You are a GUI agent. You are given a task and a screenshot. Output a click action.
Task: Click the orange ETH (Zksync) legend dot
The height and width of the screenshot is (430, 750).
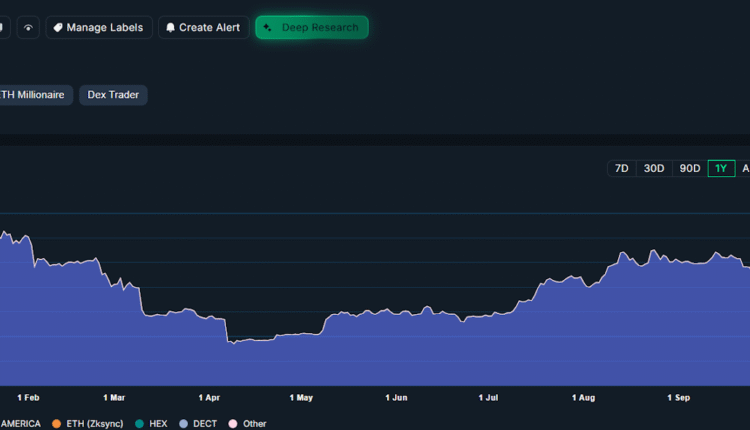coord(56,424)
